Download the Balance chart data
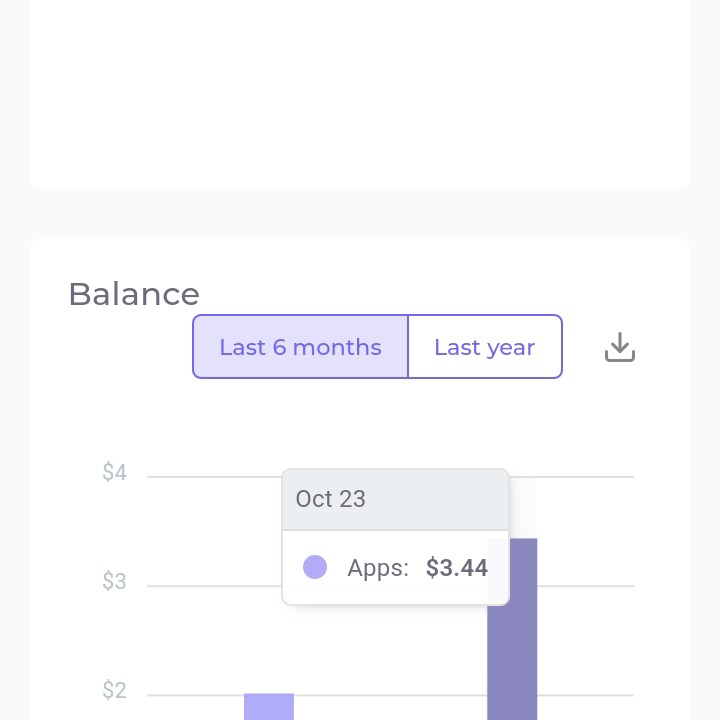This screenshot has width=720, height=720. point(619,347)
